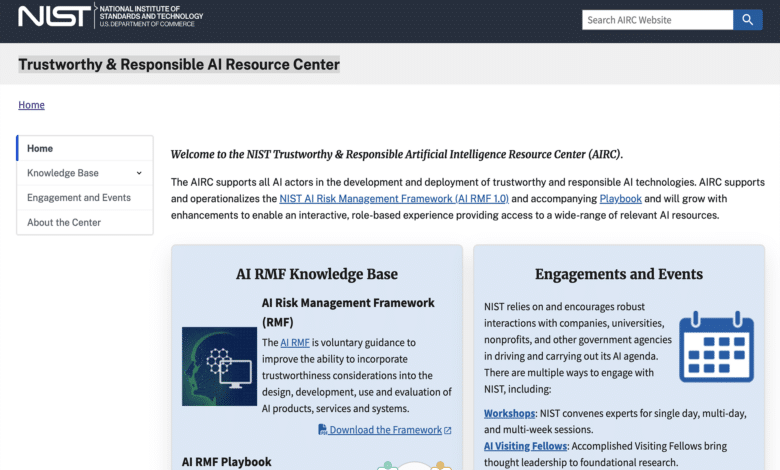Viewport: 780px width, 470px height.
Task: Expand the Knowledge Base sidebar chevron
Action: point(139,173)
